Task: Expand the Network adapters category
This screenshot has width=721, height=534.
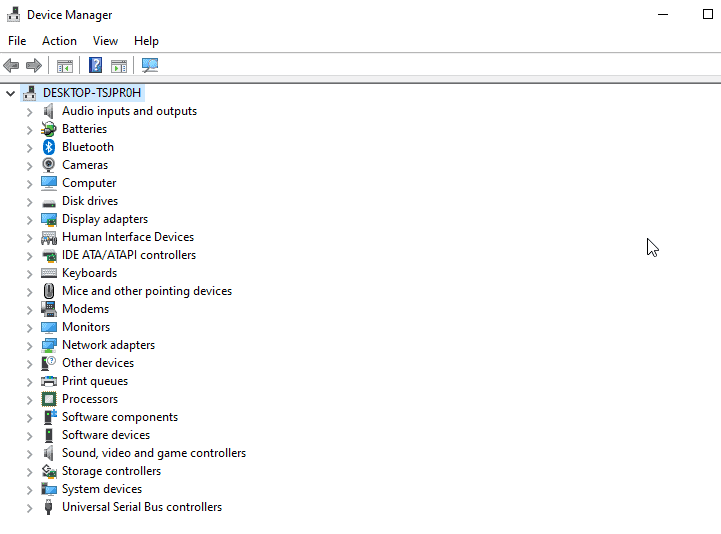Action: tap(30, 346)
